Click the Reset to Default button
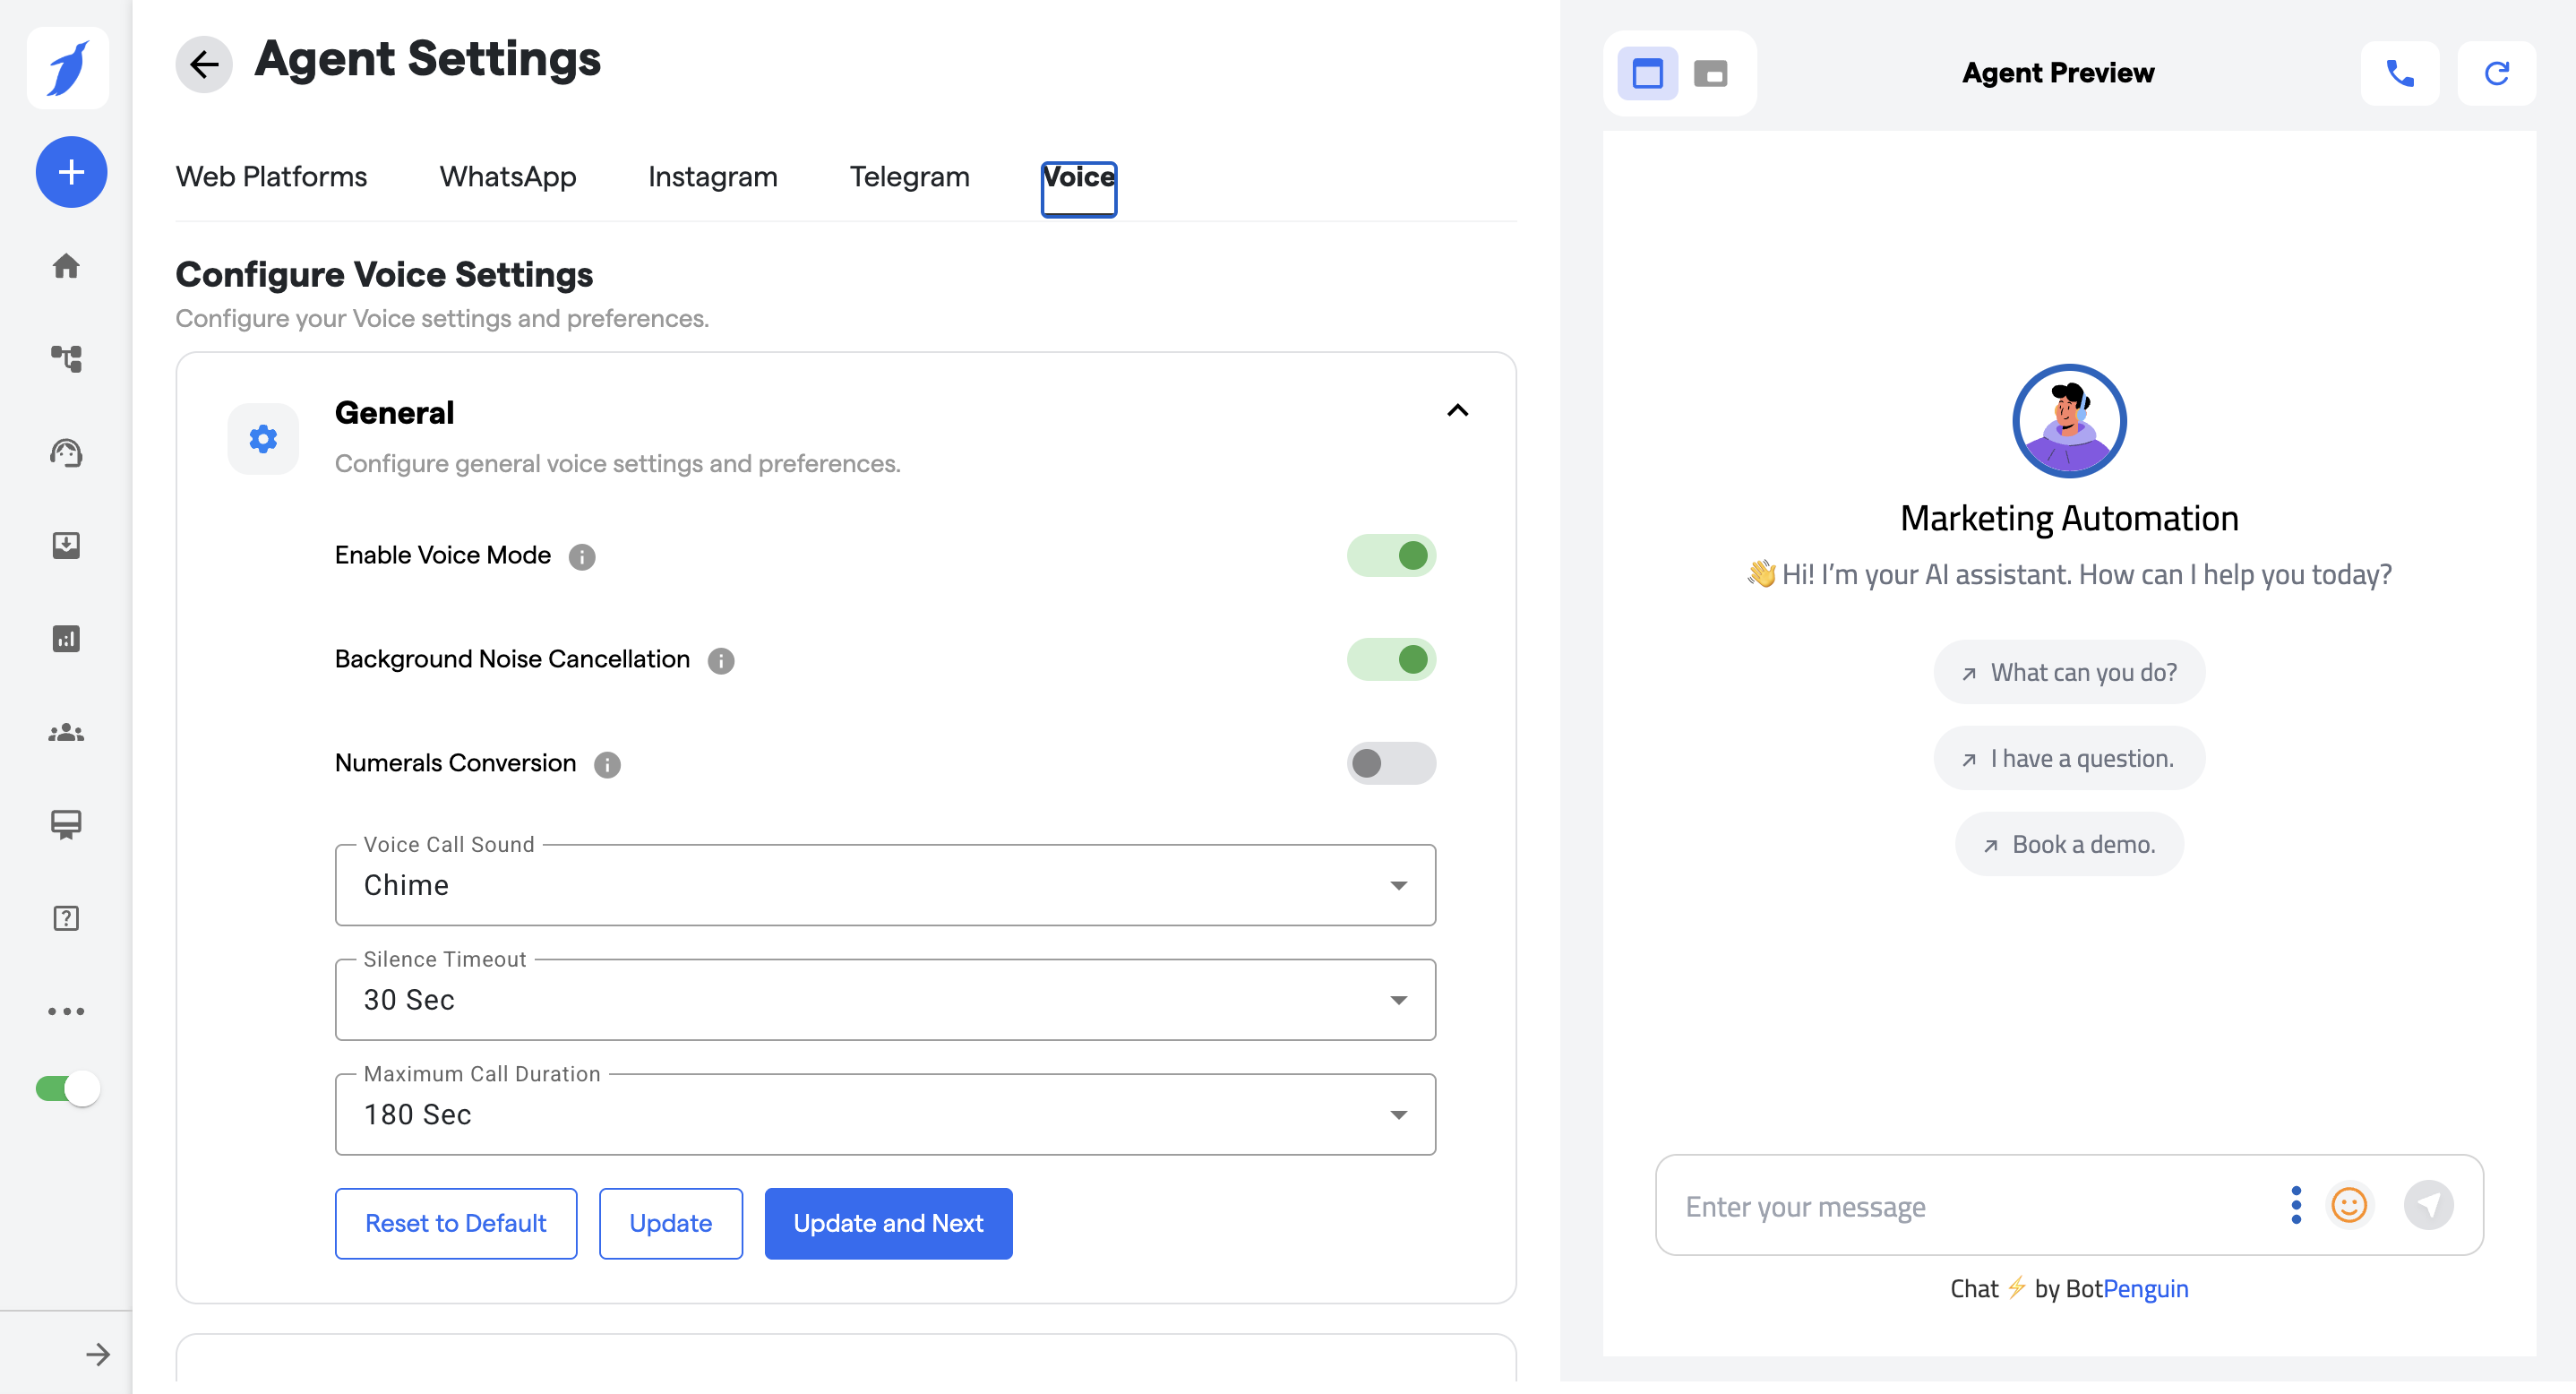2576x1394 pixels. (455, 1223)
